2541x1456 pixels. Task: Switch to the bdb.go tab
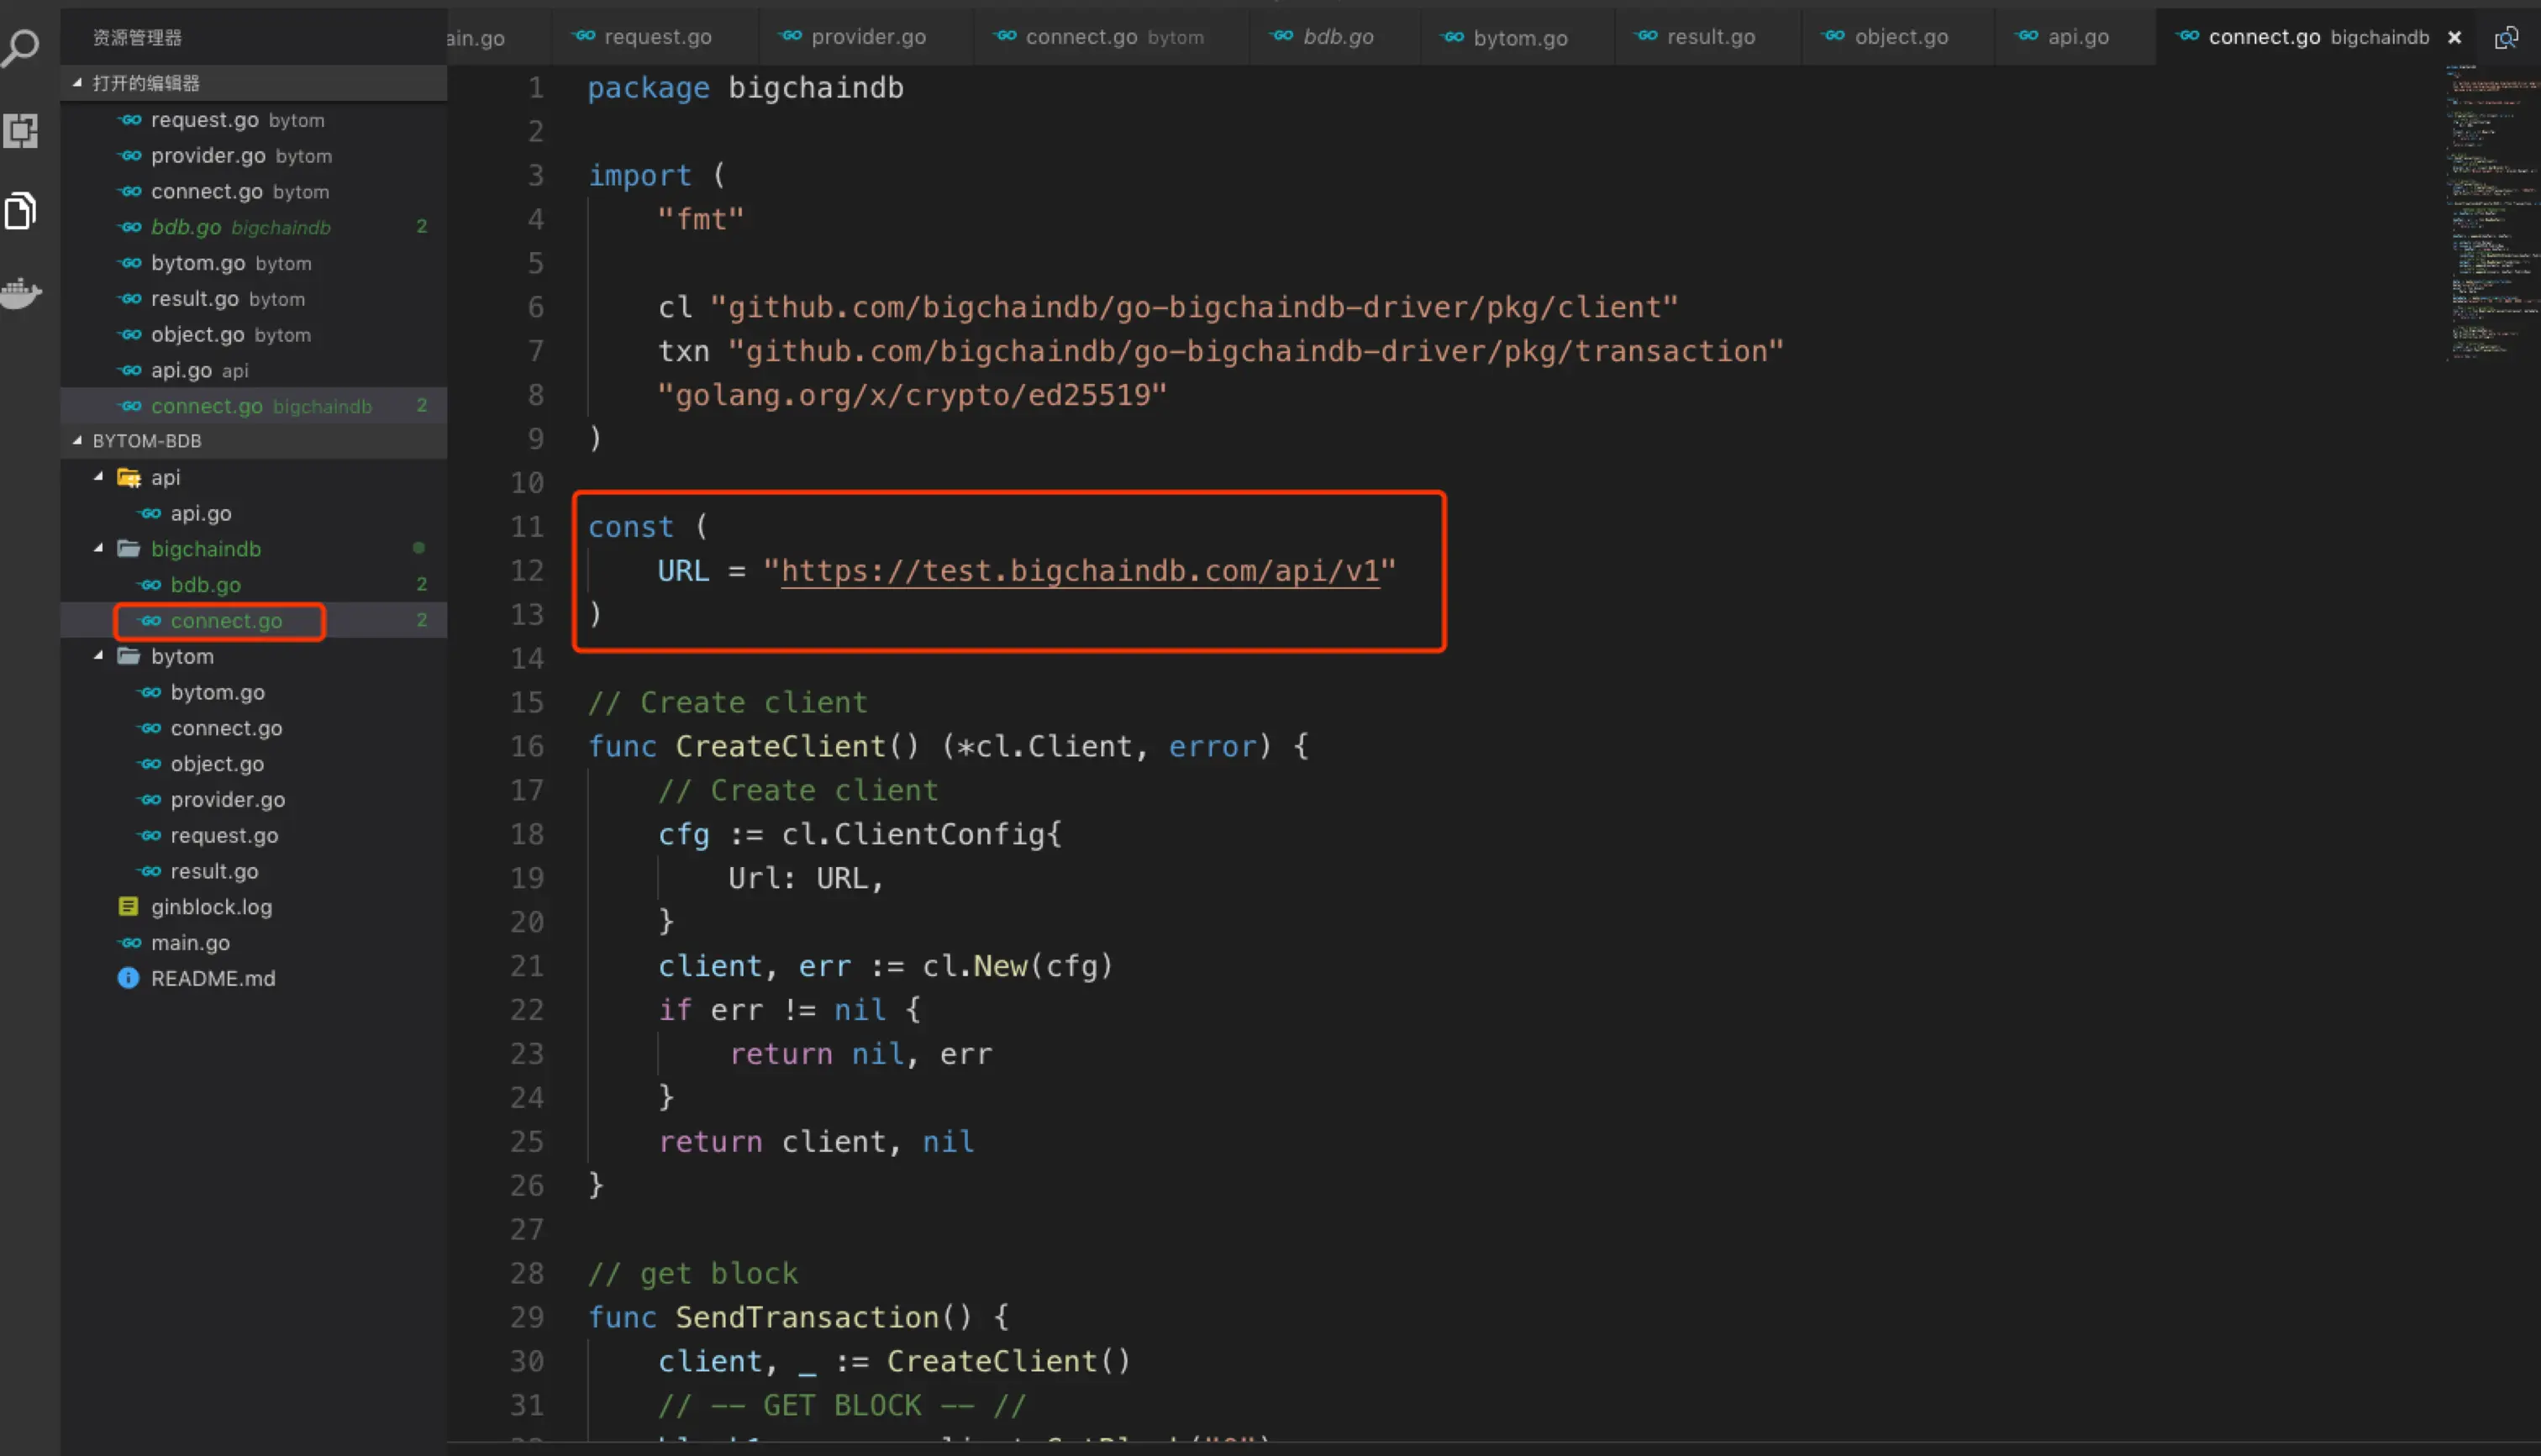pos(1337,38)
